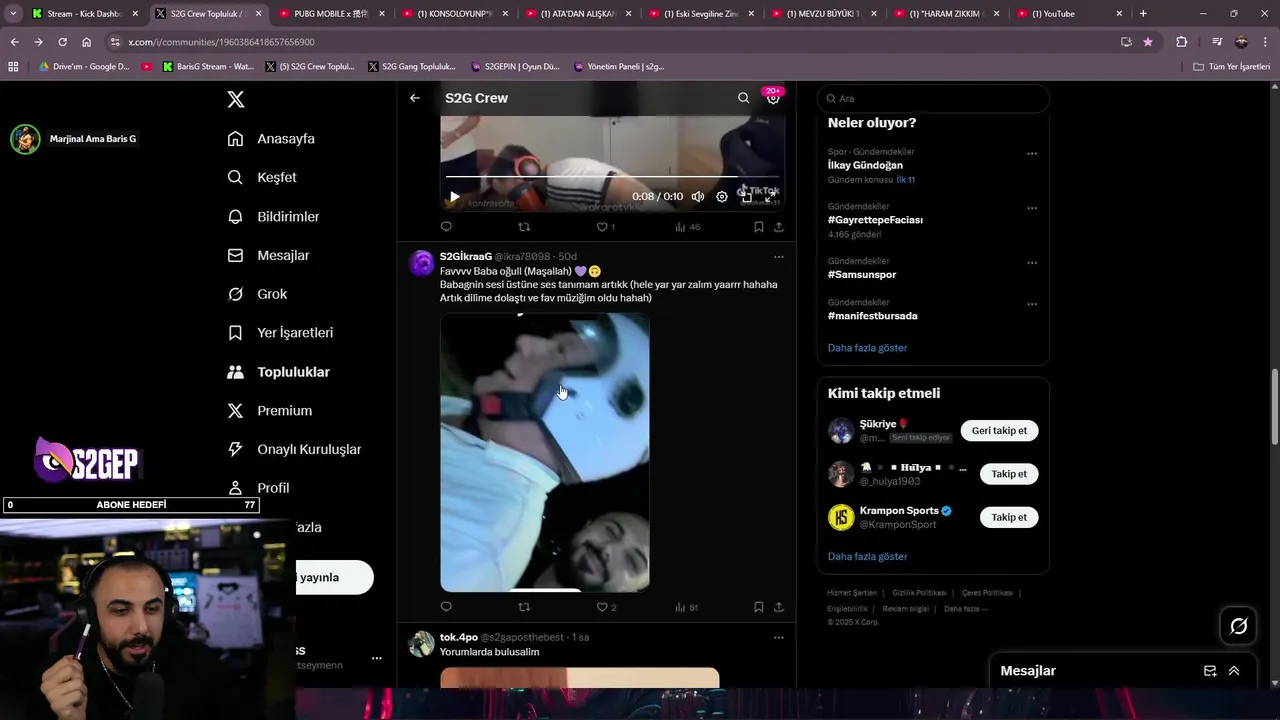Screen dimensions: 1280x720
Task: Open more options on S2GikraaG post
Action: click(x=778, y=257)
